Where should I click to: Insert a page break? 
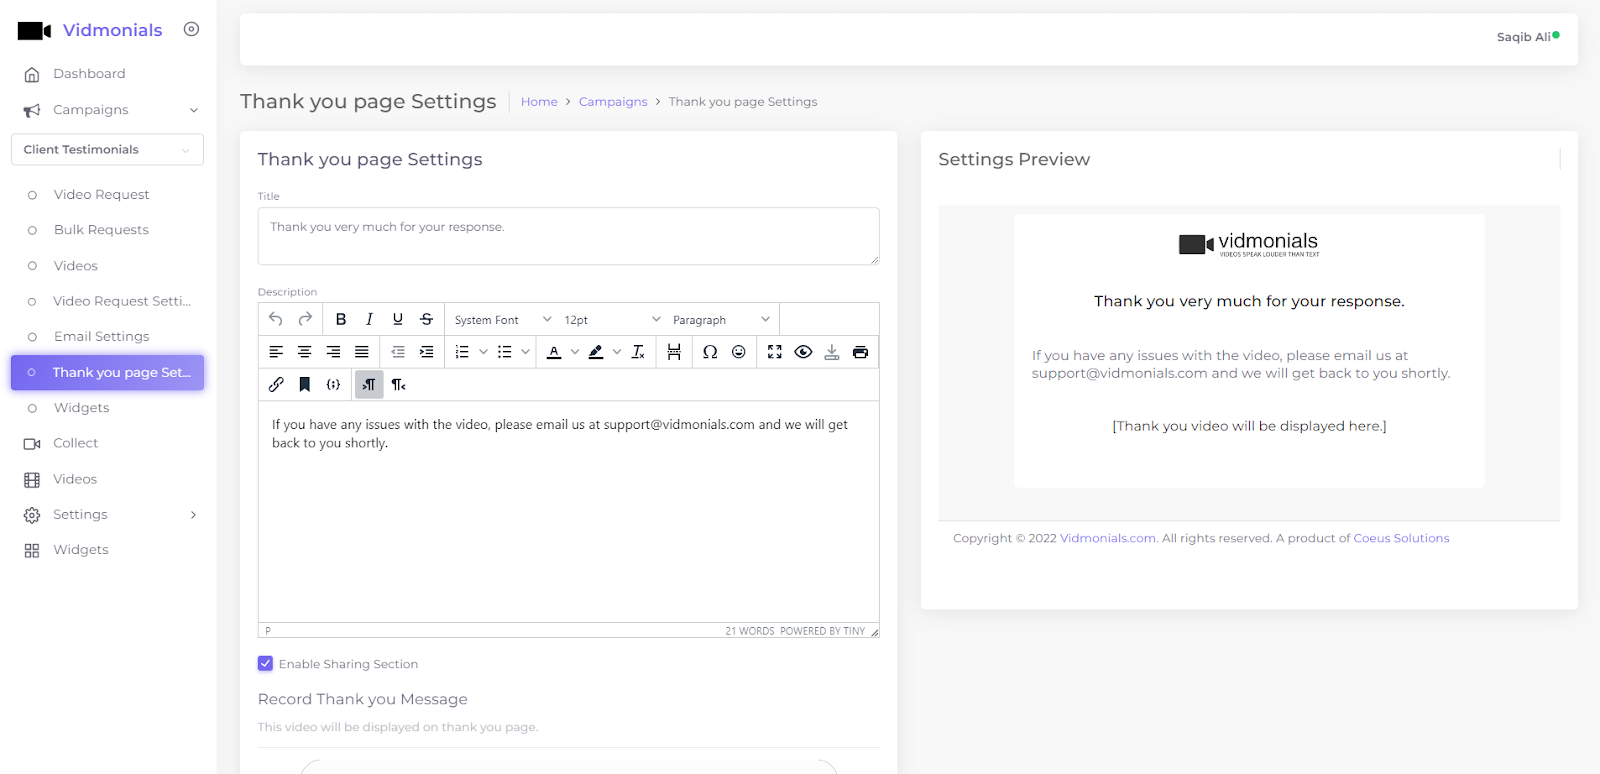click(674, 352)
